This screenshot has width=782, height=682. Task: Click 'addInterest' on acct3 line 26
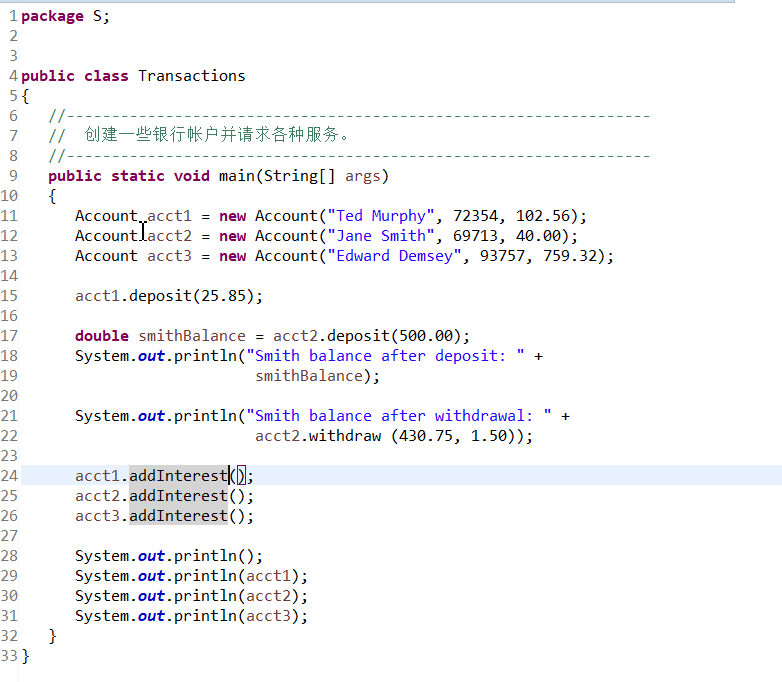click(x=179, y=515)
